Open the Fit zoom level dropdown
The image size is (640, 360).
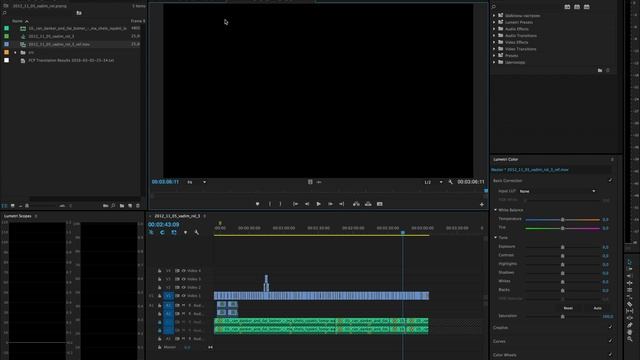point(197,182)
